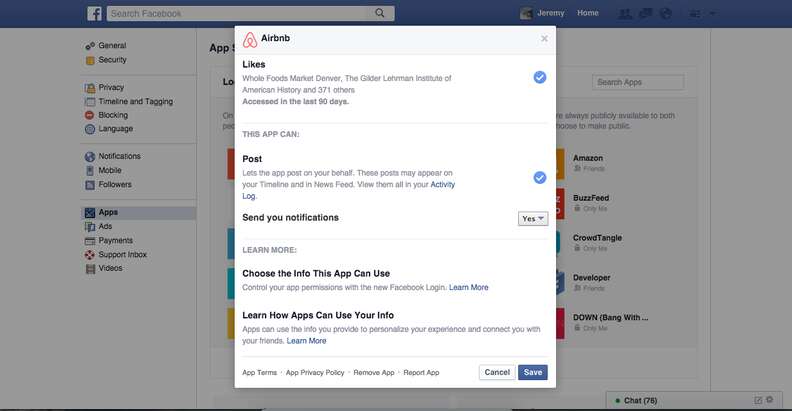This screenshot has height=411, width=792.
Task: Click the Privacy lock icon
Action: click(x=90, y=88)
